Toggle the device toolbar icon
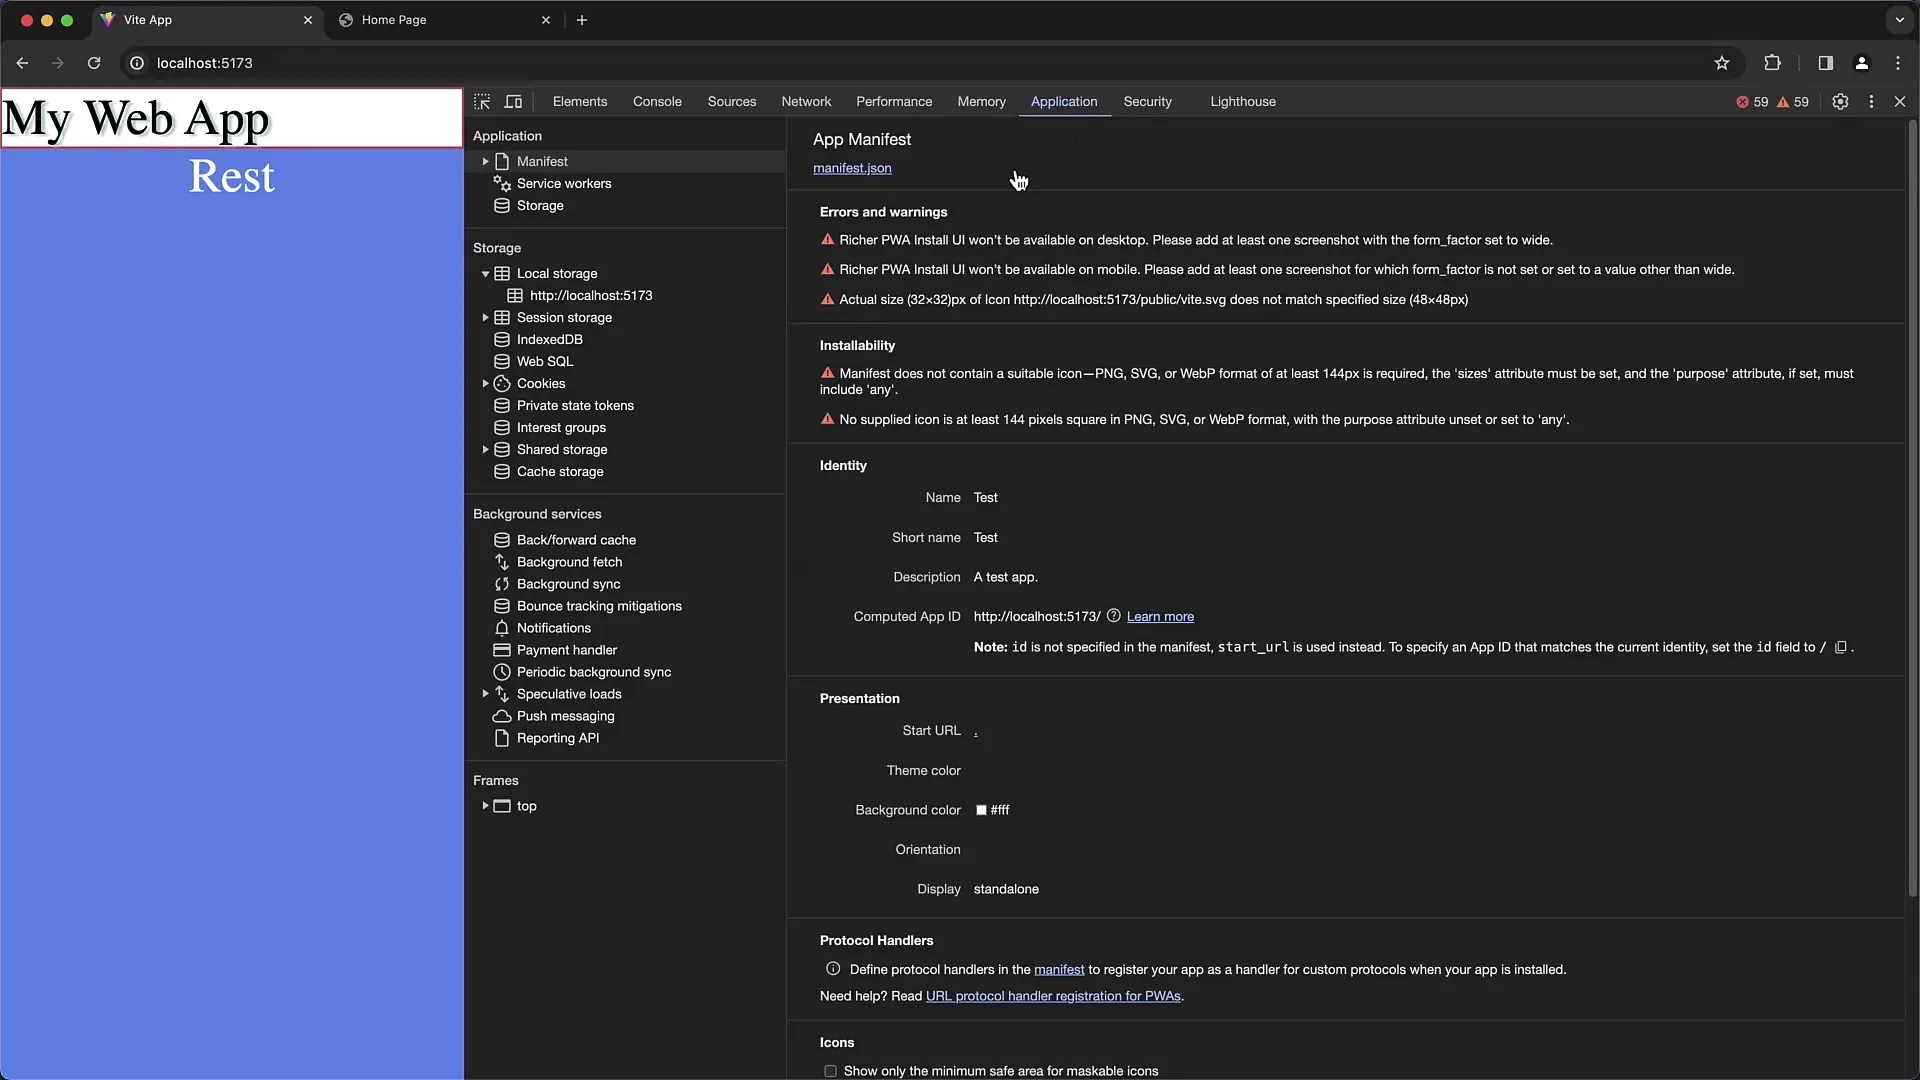1920x1080 pixels. (x=513, y=102)
